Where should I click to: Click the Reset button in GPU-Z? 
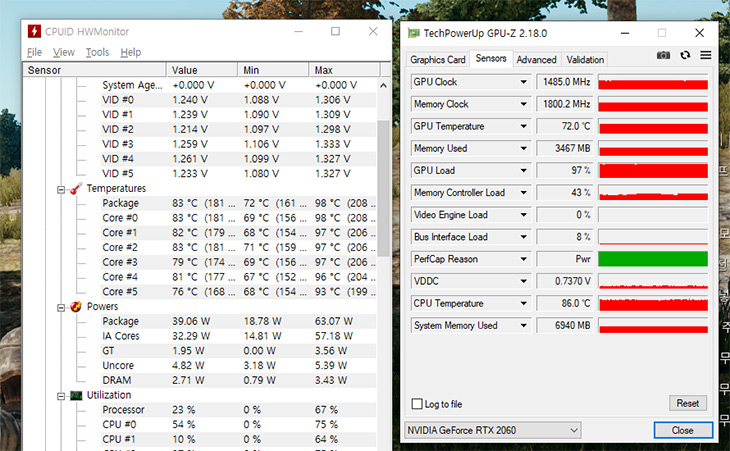pyautogui.click(x=688, y=403)
